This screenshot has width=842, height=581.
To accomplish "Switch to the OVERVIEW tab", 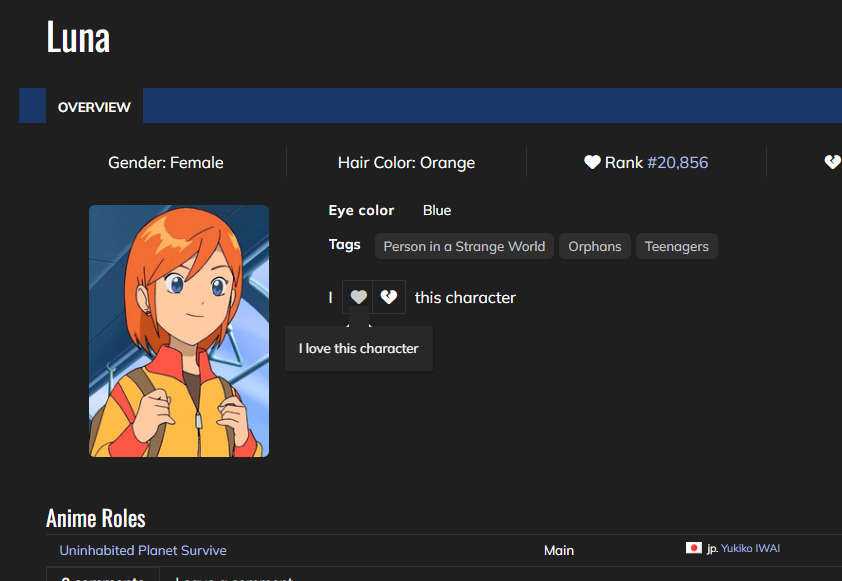I will click(x=94, y=107).
